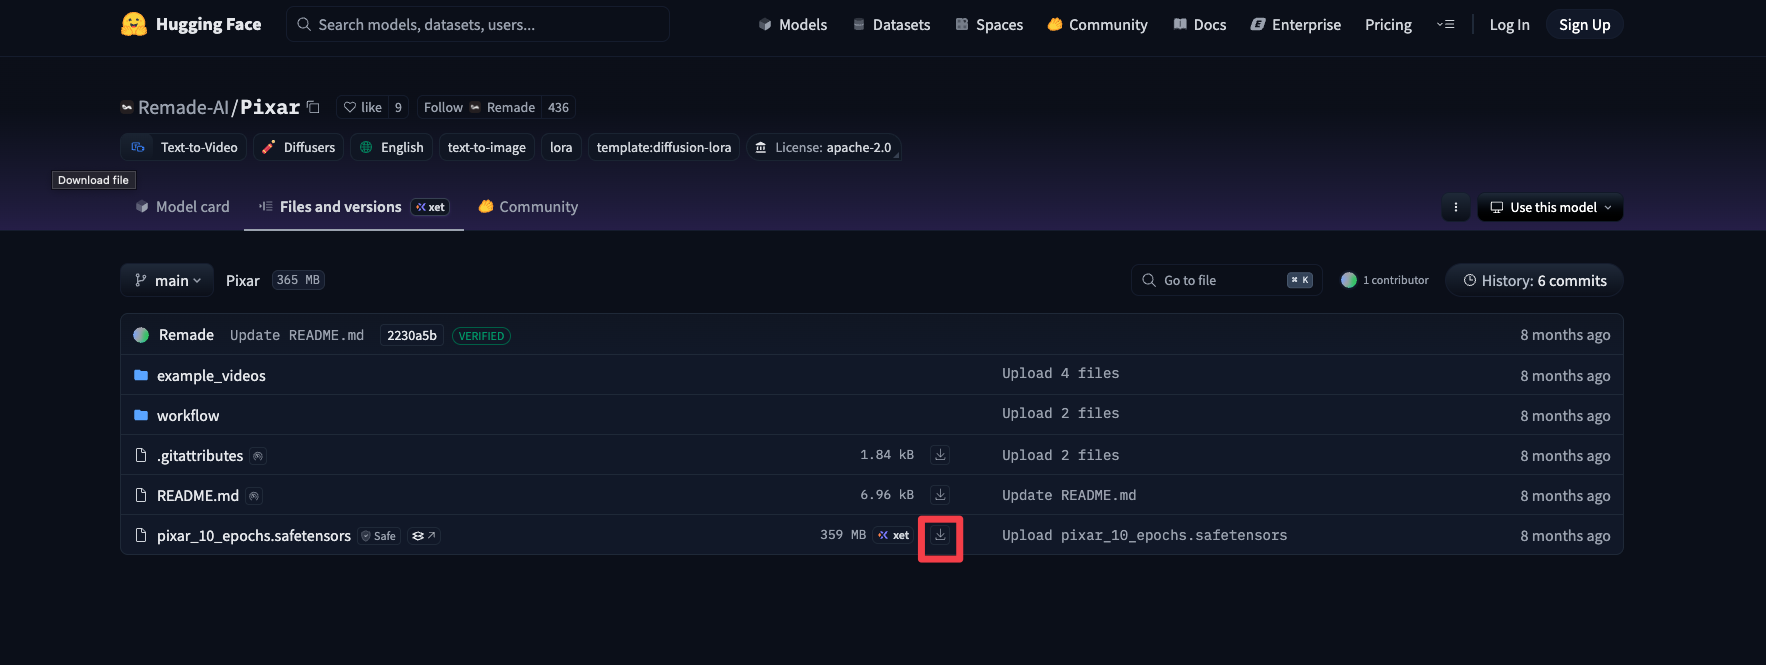Open the Update README.md latest commit message

pos(297,335)
